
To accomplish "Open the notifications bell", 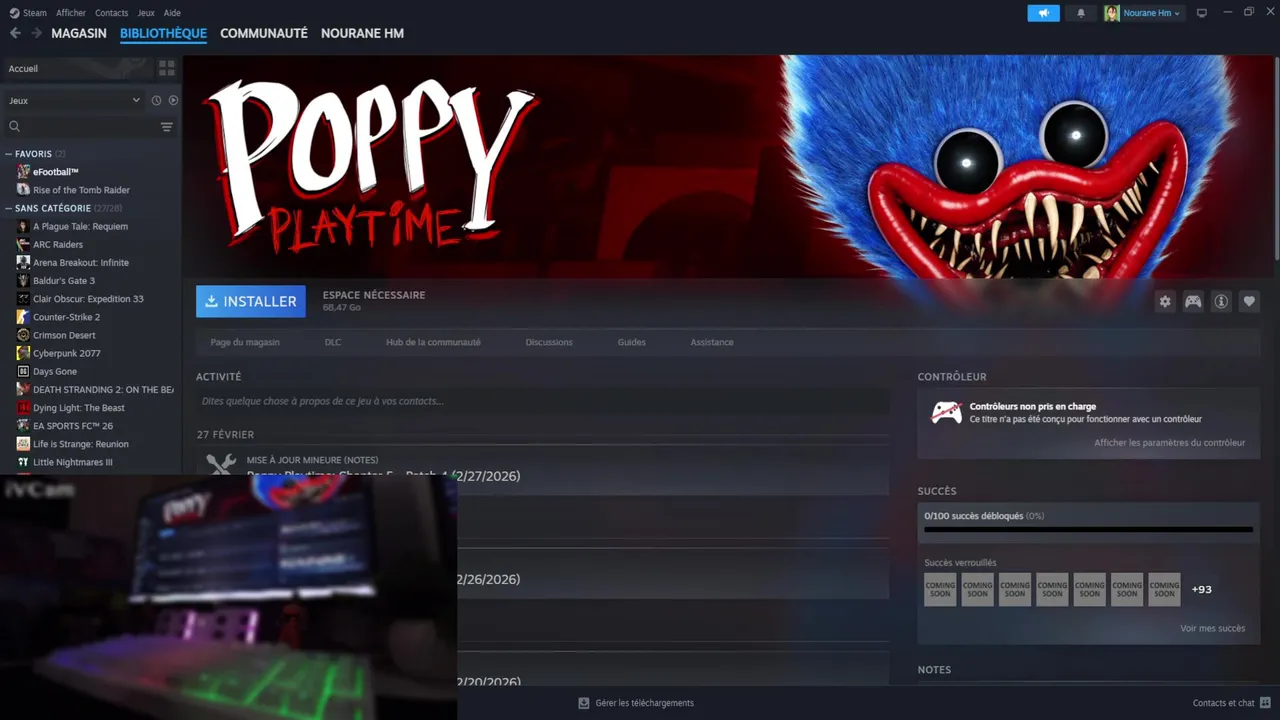I will (x=1081, y=13).
